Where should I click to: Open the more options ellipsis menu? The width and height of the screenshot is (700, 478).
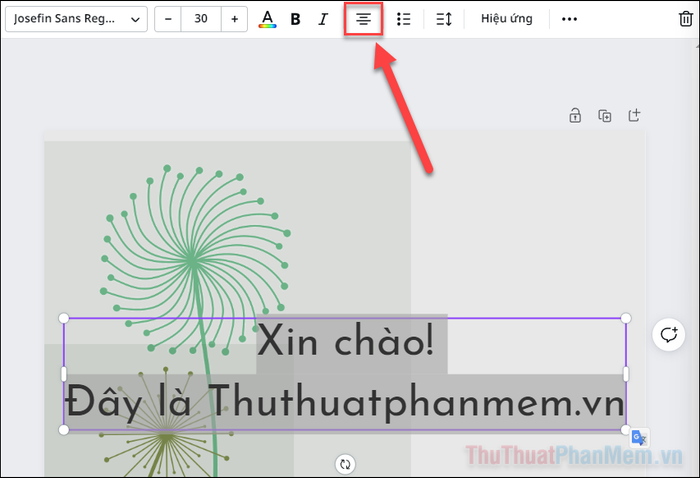[x=569, y=19]
